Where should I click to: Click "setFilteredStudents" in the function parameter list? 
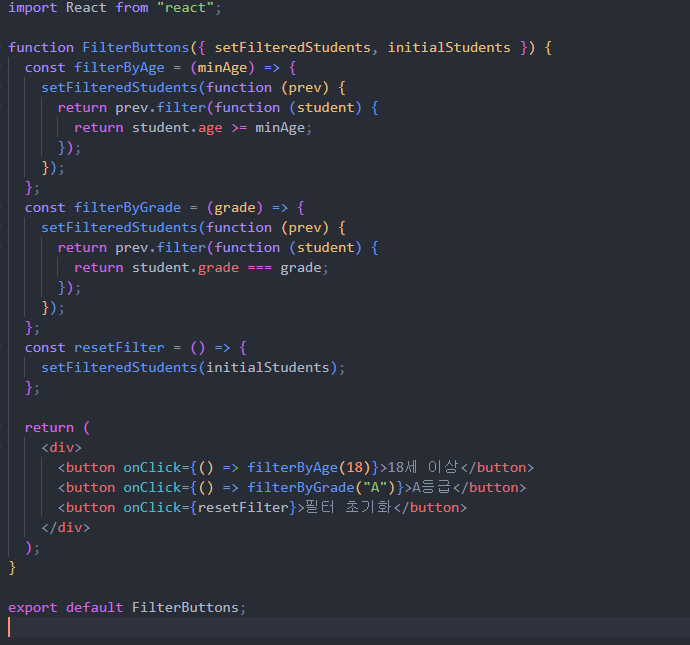coord(293,48)
